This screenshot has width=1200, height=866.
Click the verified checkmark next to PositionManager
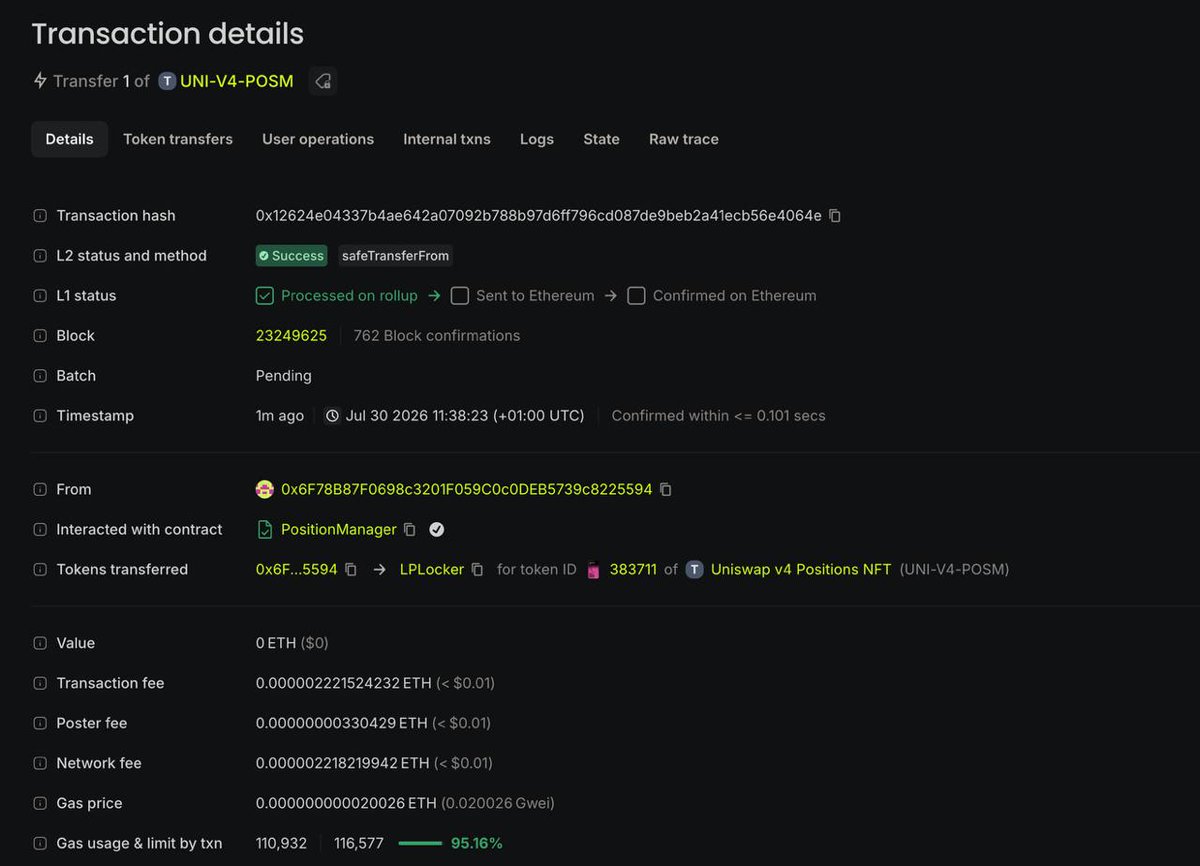tap(437, 530)
